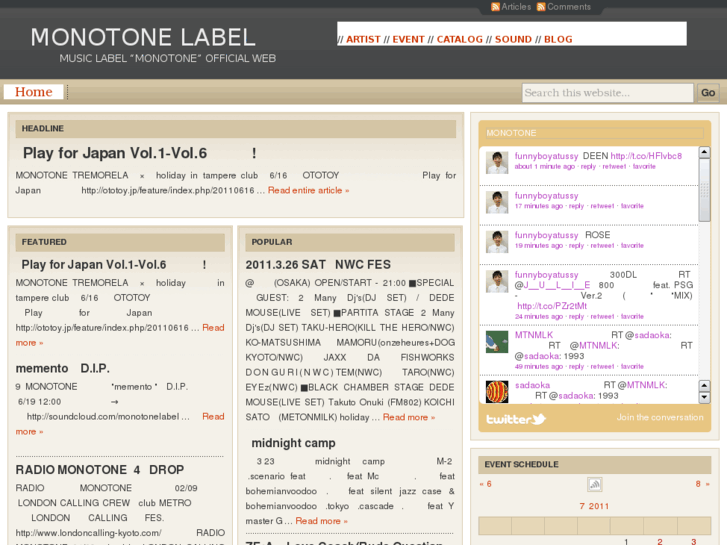Click the Twitter logo in widget footer
The height and width of the screenshot is (545, 727).
click(x=516, y=419)
